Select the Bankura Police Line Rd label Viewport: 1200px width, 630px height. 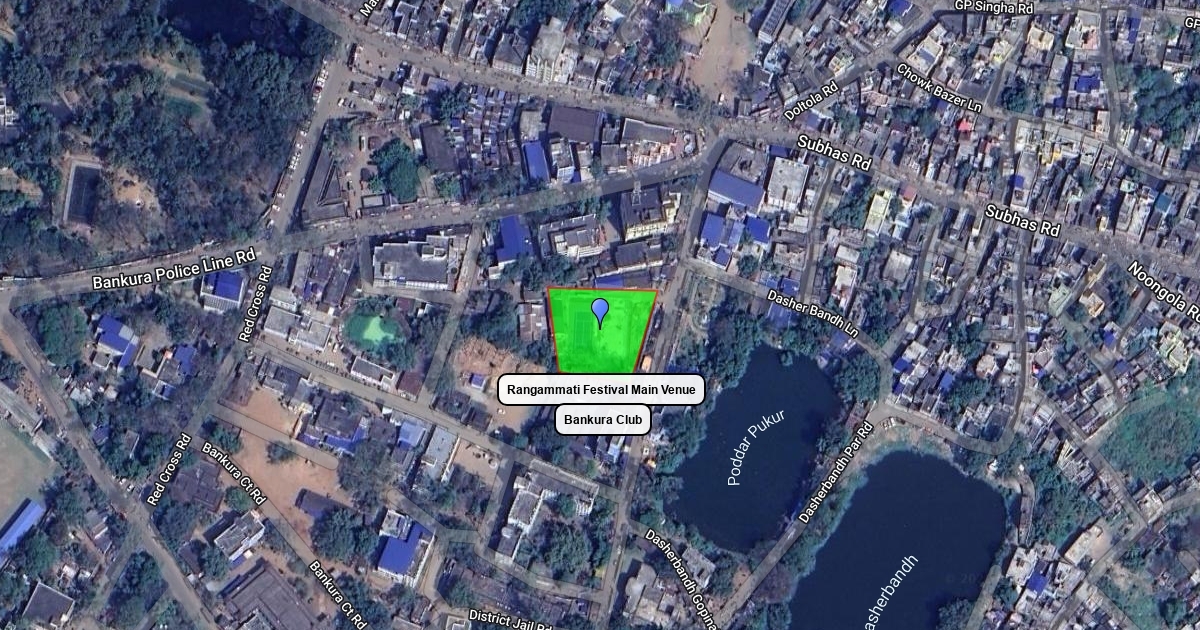tap(174, 268)
